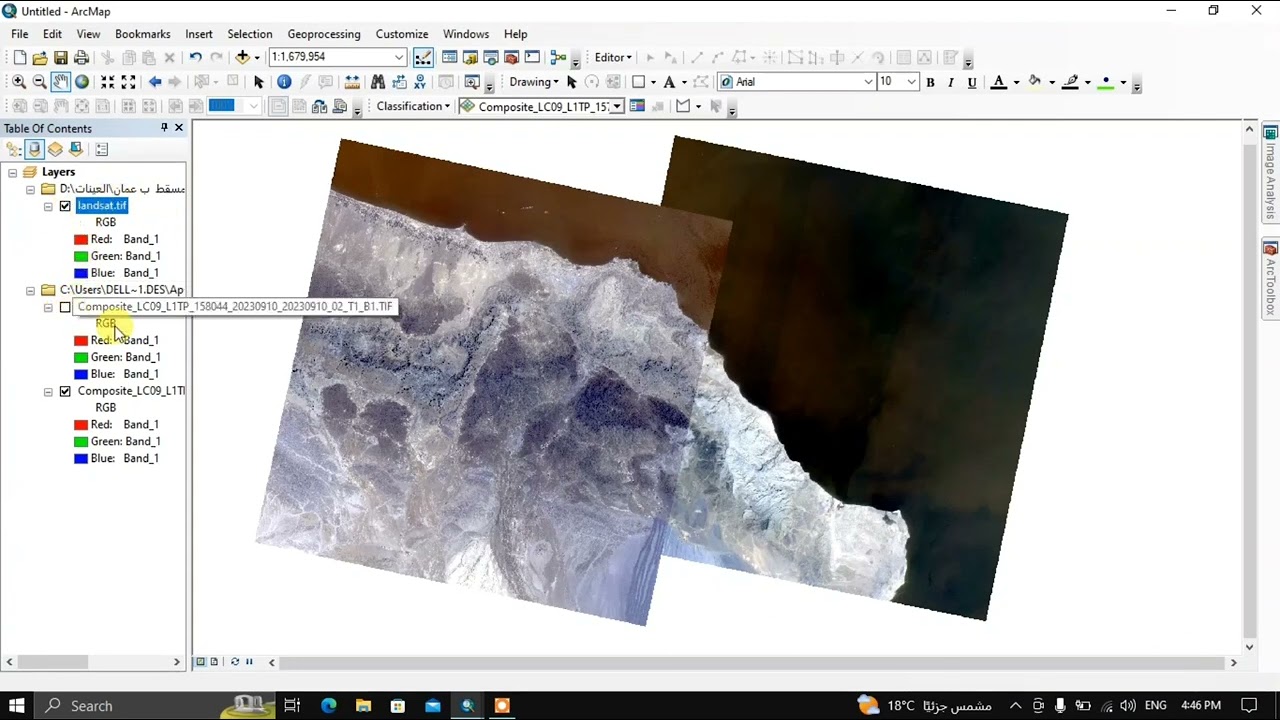Open the Selection menu
The width and height of the screenshot is (1280, 720).
[x=250, y=34]
